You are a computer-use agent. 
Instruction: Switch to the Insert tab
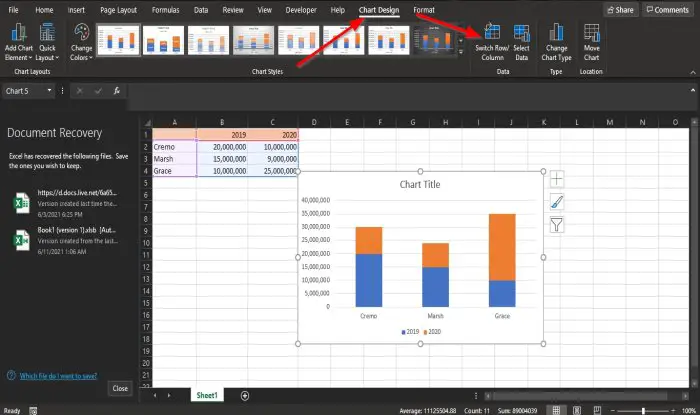tap(76, 10)
